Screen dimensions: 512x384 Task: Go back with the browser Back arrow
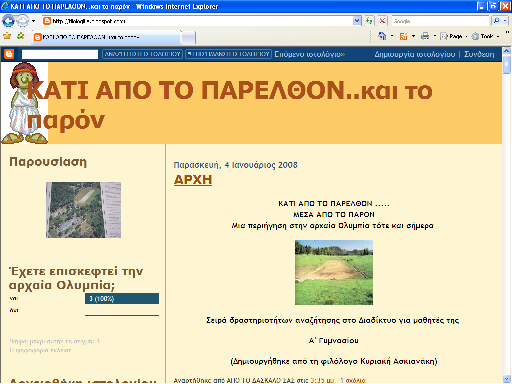pyautogui.click(x=8, y=21)
